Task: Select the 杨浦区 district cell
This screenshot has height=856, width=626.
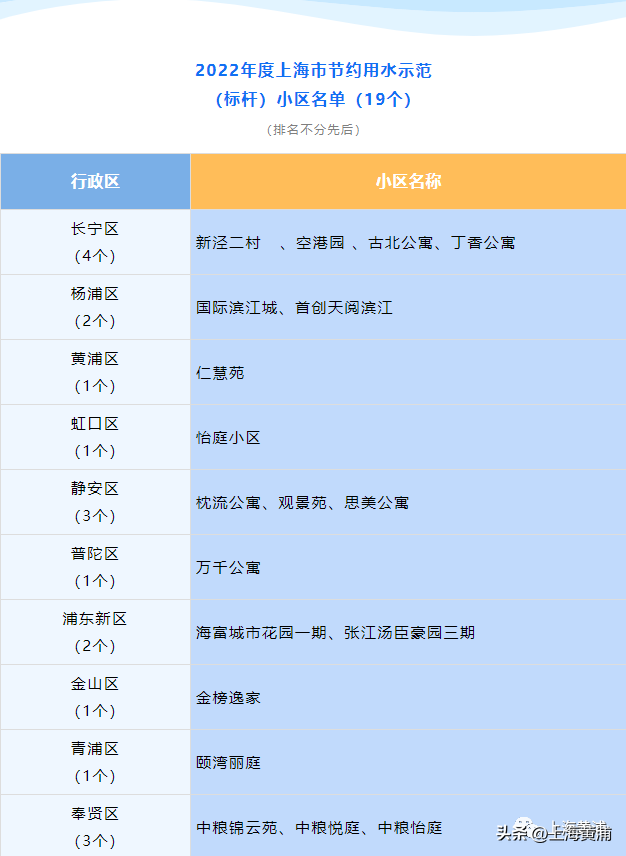Action: point(95,307)
